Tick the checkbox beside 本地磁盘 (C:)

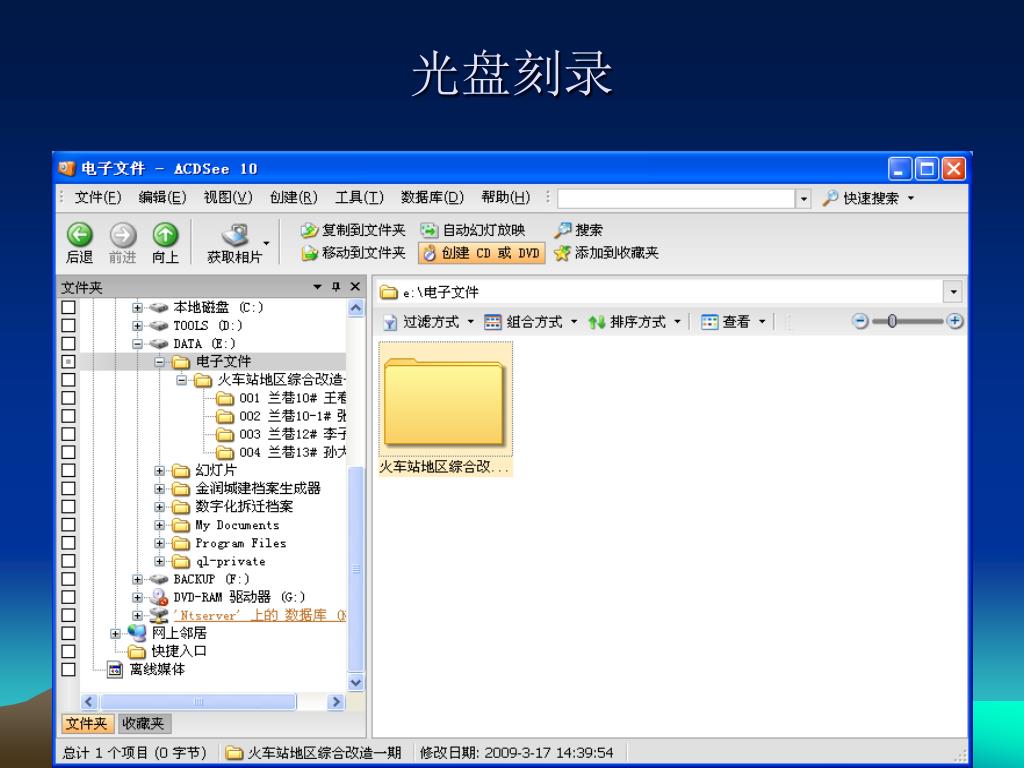click(69, 307)
